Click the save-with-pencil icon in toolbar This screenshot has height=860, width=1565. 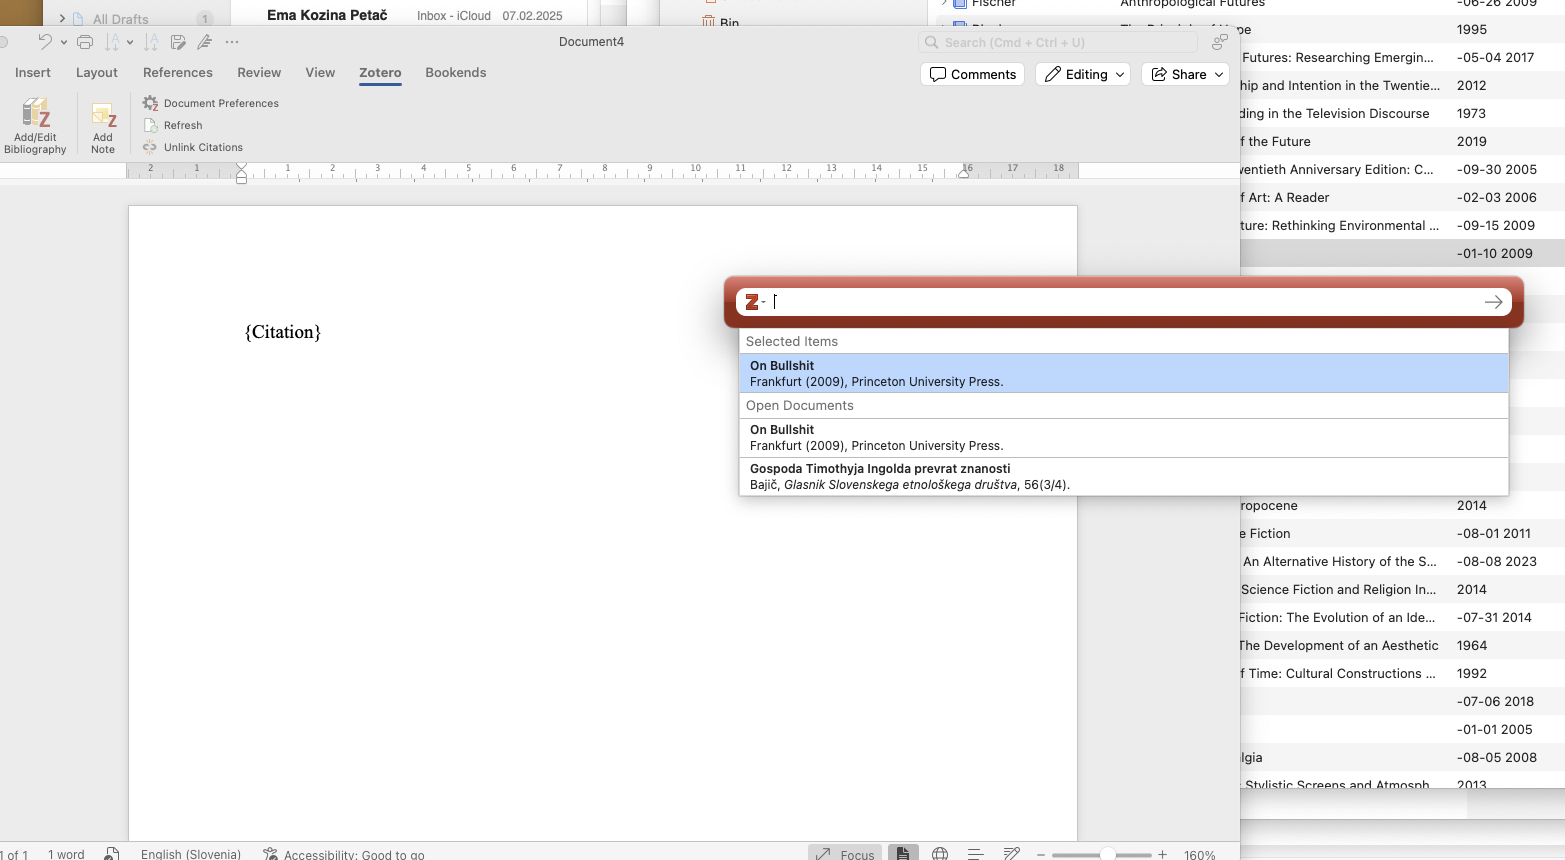178,42
